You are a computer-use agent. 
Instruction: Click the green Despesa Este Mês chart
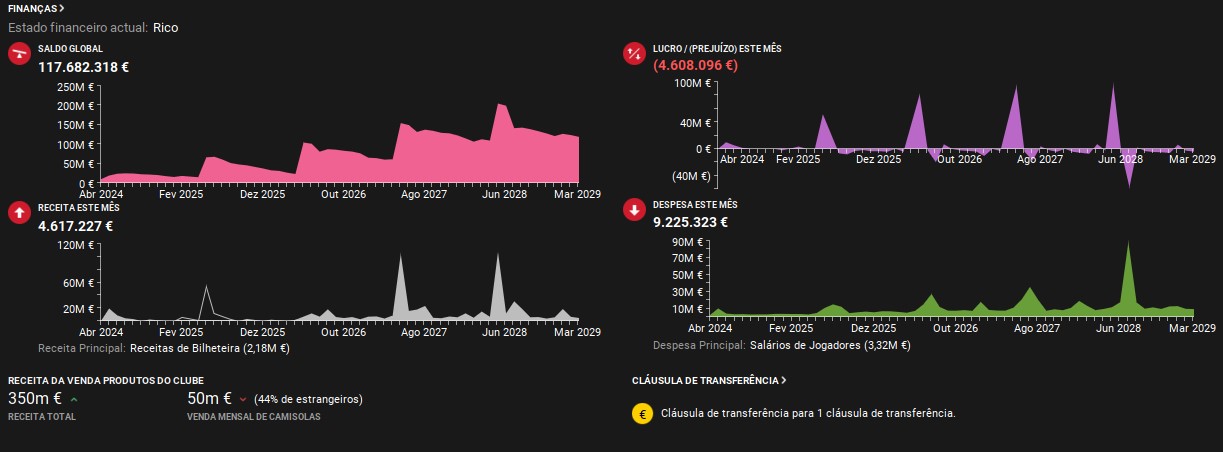953,280
